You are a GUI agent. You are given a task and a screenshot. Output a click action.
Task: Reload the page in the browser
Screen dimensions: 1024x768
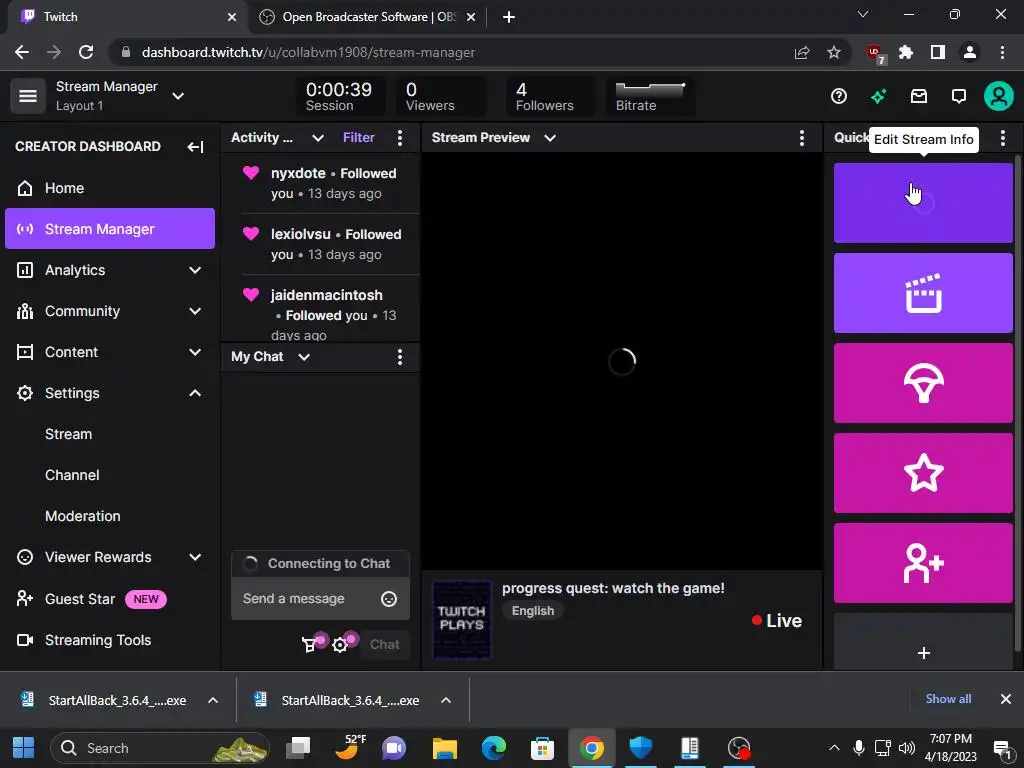point(86,52)
